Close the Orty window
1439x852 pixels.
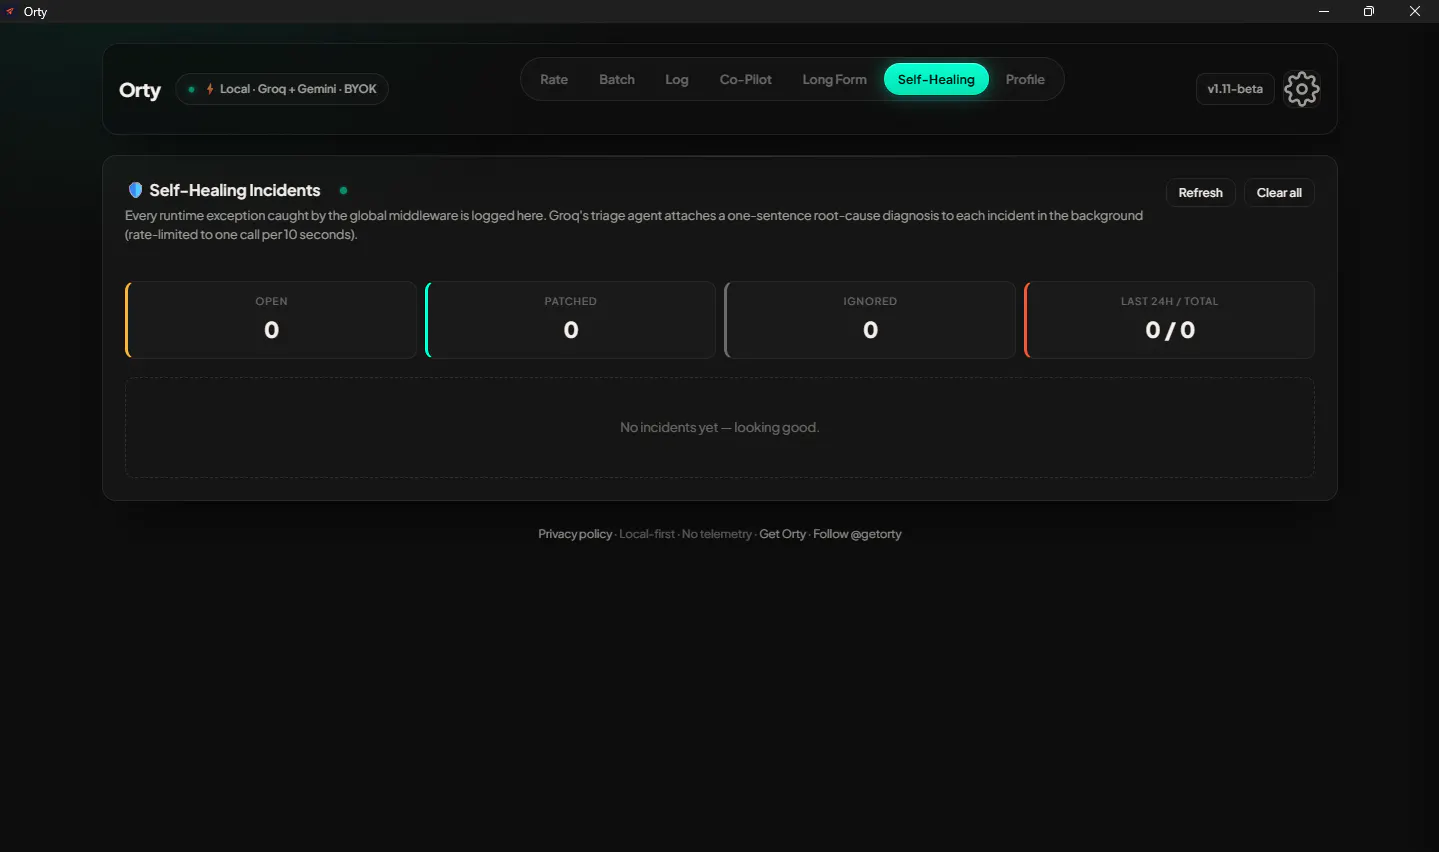(x=1415, y=11)
